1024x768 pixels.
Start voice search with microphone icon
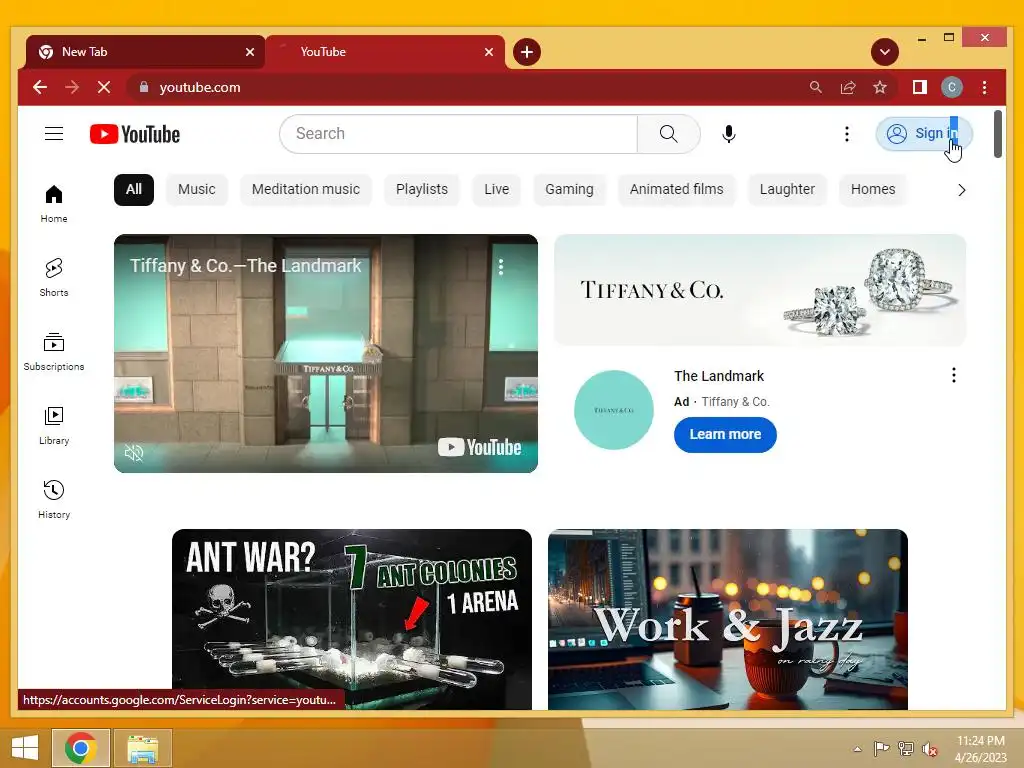[x=729, y=134]
